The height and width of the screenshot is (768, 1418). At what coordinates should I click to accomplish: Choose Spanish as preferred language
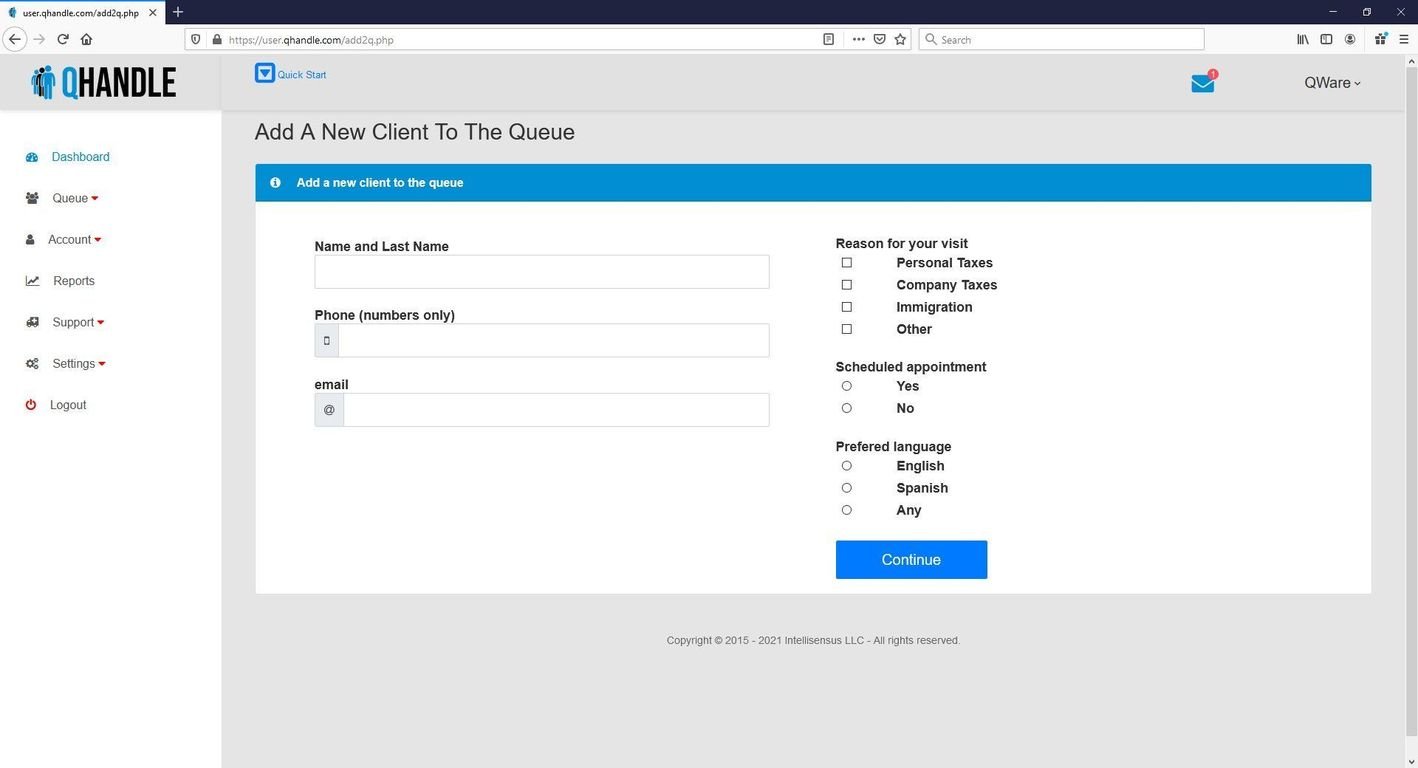coord(847,488)
